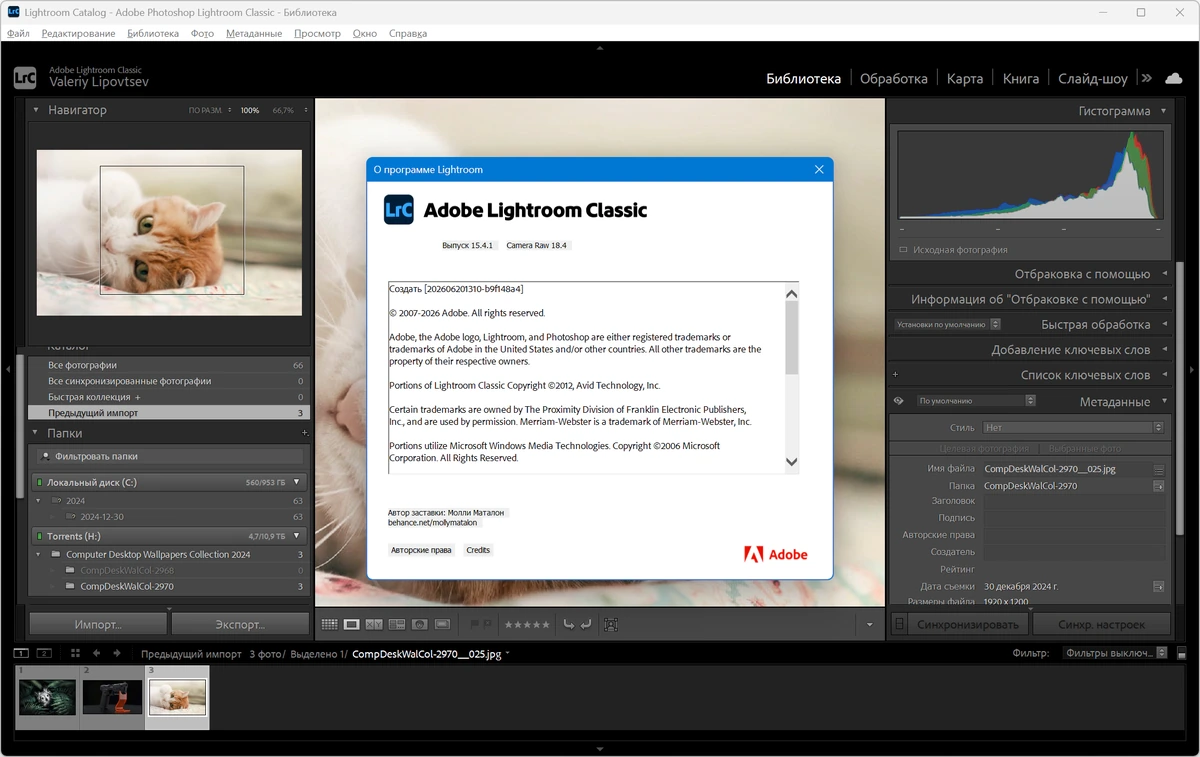The width and height of the screenshot is (1200, 757).
Task: Collapse the Папки panel
Action: coord(36,433)
